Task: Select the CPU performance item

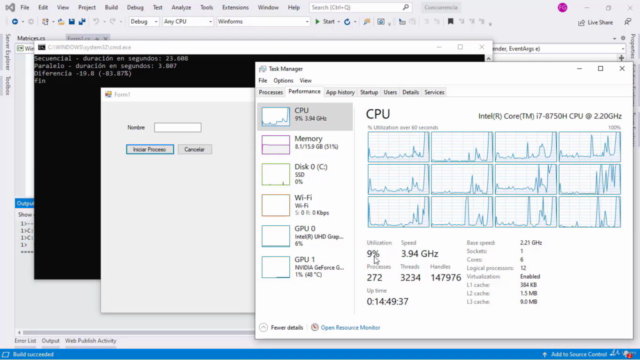Action: pyautogui.click(x=305, y=117)
